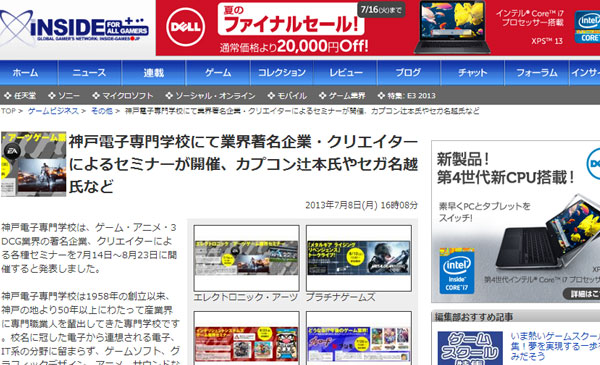The height and width of the screenshot is (365, 600).
Task: Go to the コレクション tab
Action: pos(282,72)
